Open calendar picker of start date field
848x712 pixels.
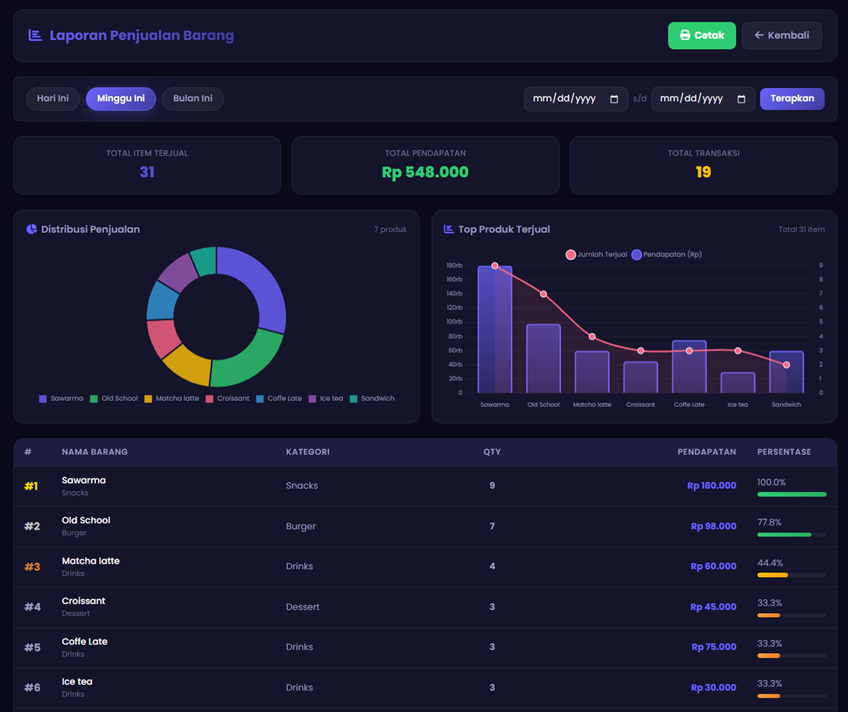point(614,99)
